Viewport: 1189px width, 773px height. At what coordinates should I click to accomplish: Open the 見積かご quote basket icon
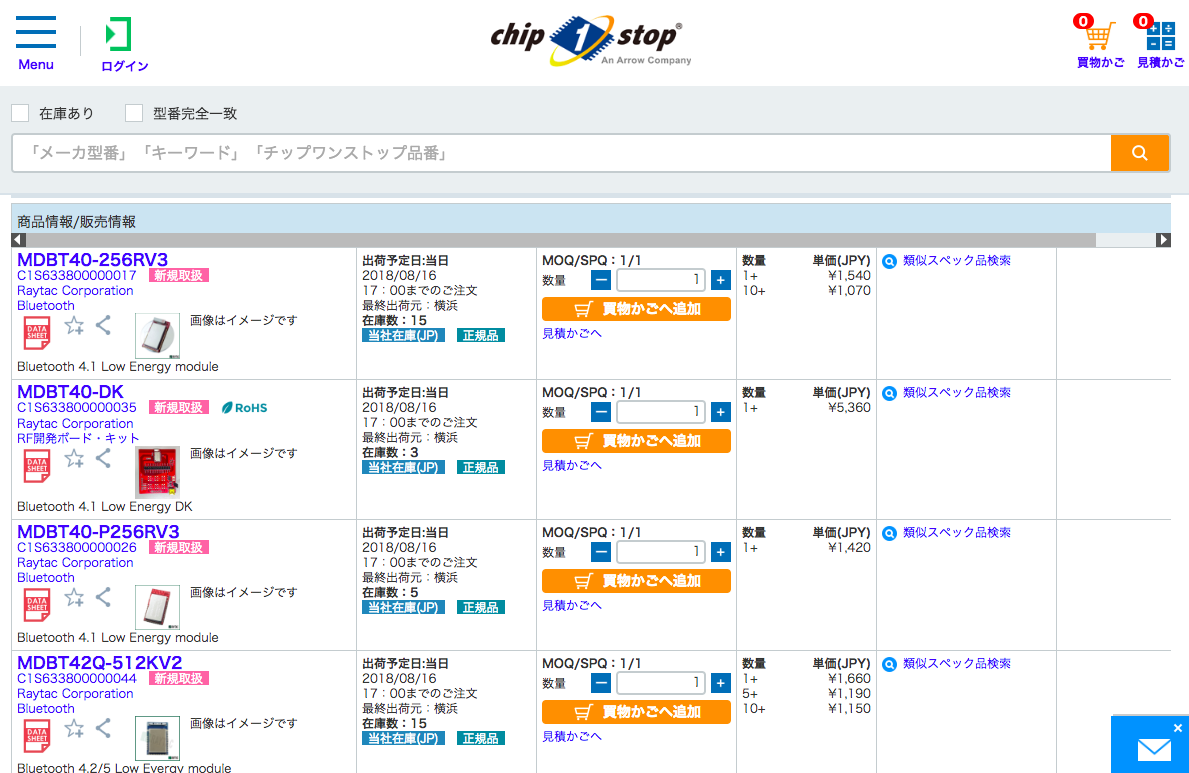pos(1160,37)
